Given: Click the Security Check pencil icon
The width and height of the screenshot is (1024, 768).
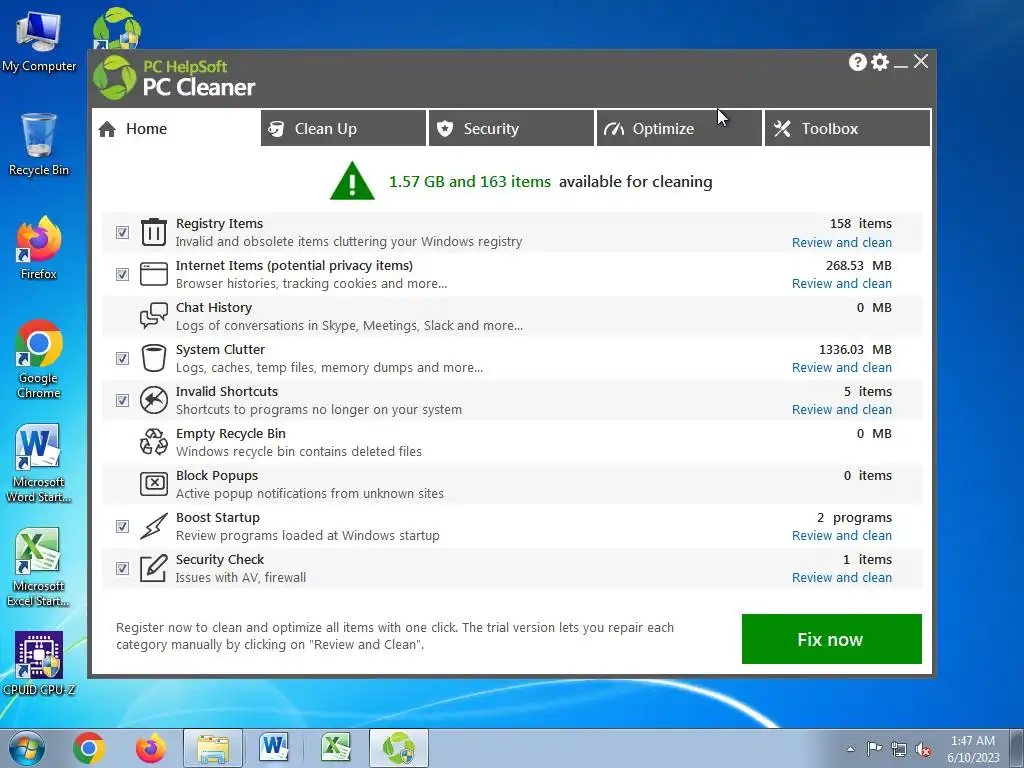Looking at the screenshot, I should click(x=153, y=568).
